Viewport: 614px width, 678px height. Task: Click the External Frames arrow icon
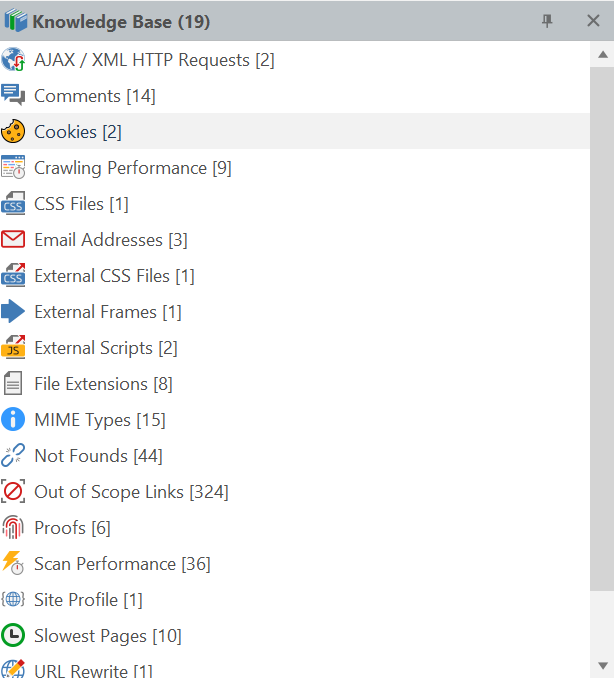[x=14, y=312]
